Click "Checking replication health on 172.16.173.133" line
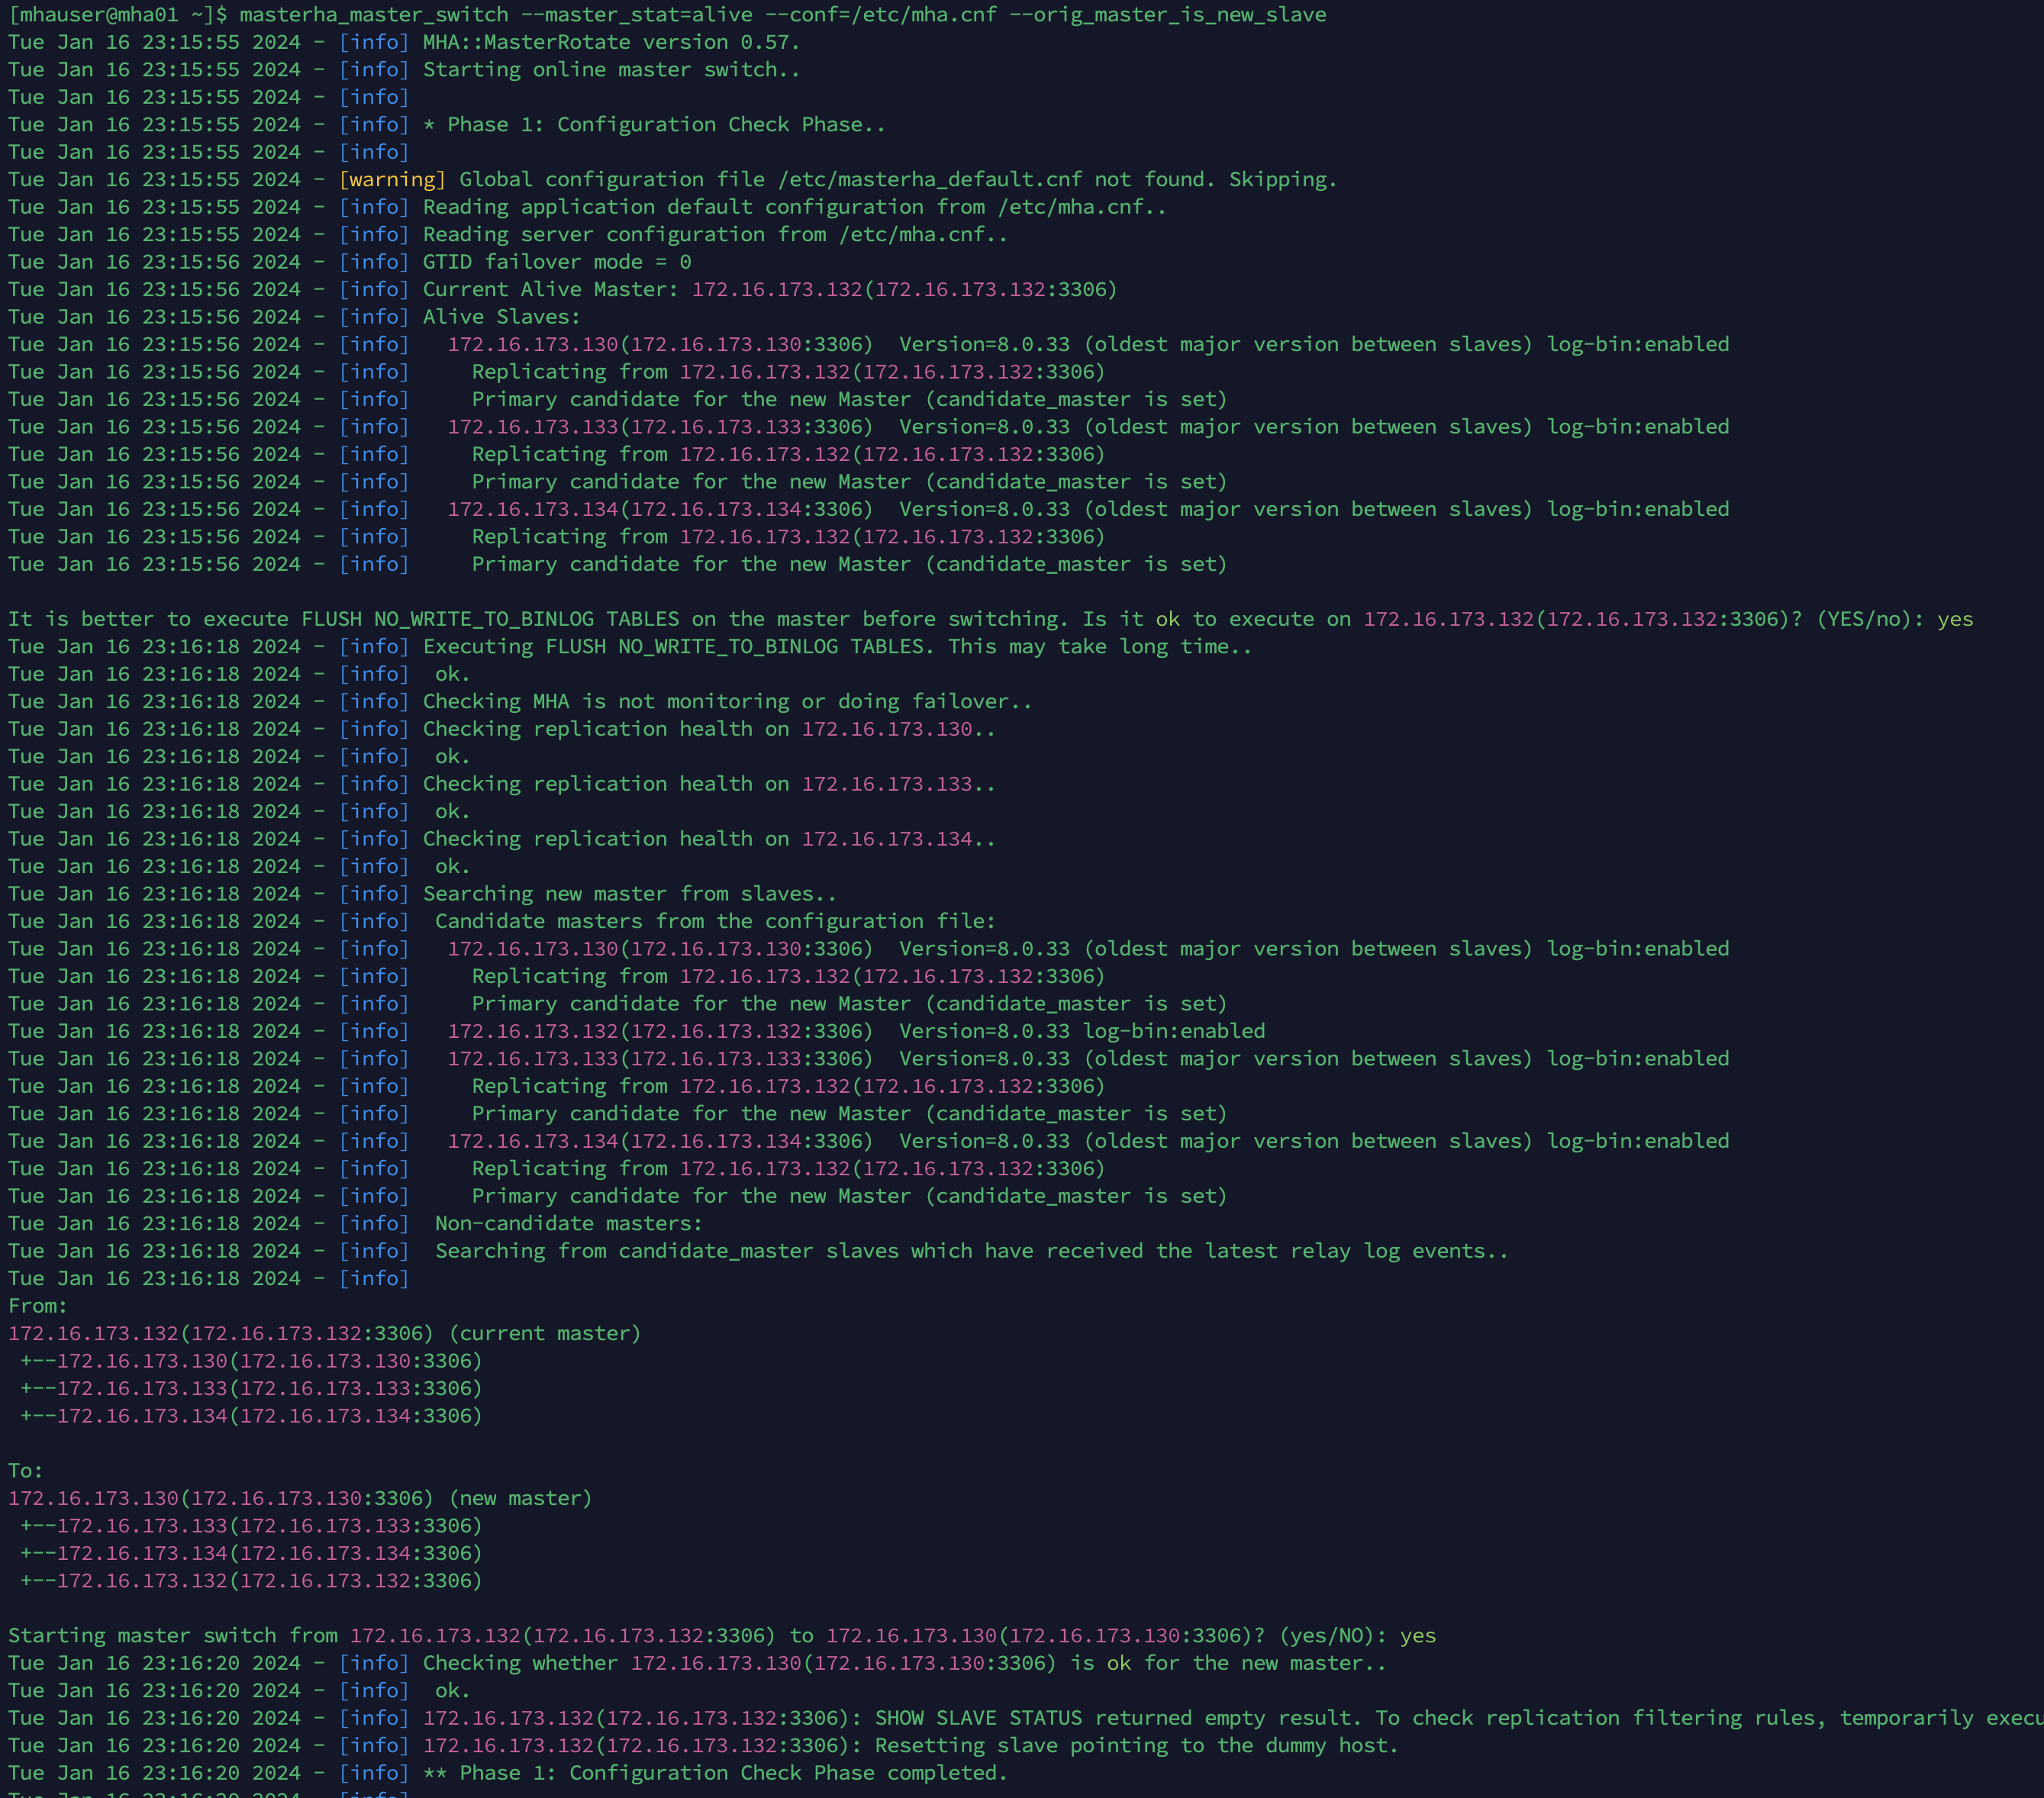This screenshot has width=2044, height=1798. click(x=708, y=784)
